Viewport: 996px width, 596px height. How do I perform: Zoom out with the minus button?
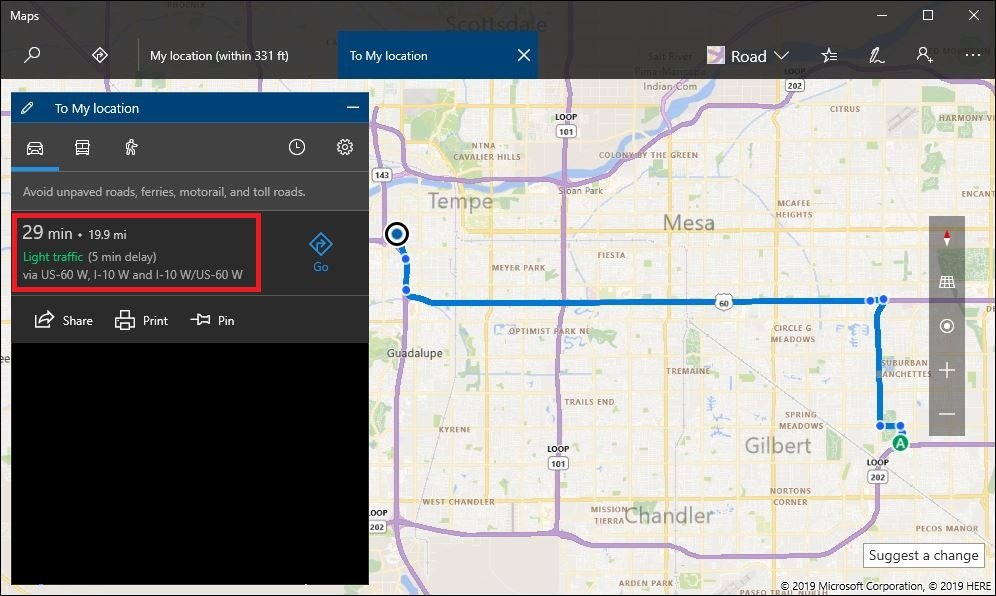pos(946,414)
